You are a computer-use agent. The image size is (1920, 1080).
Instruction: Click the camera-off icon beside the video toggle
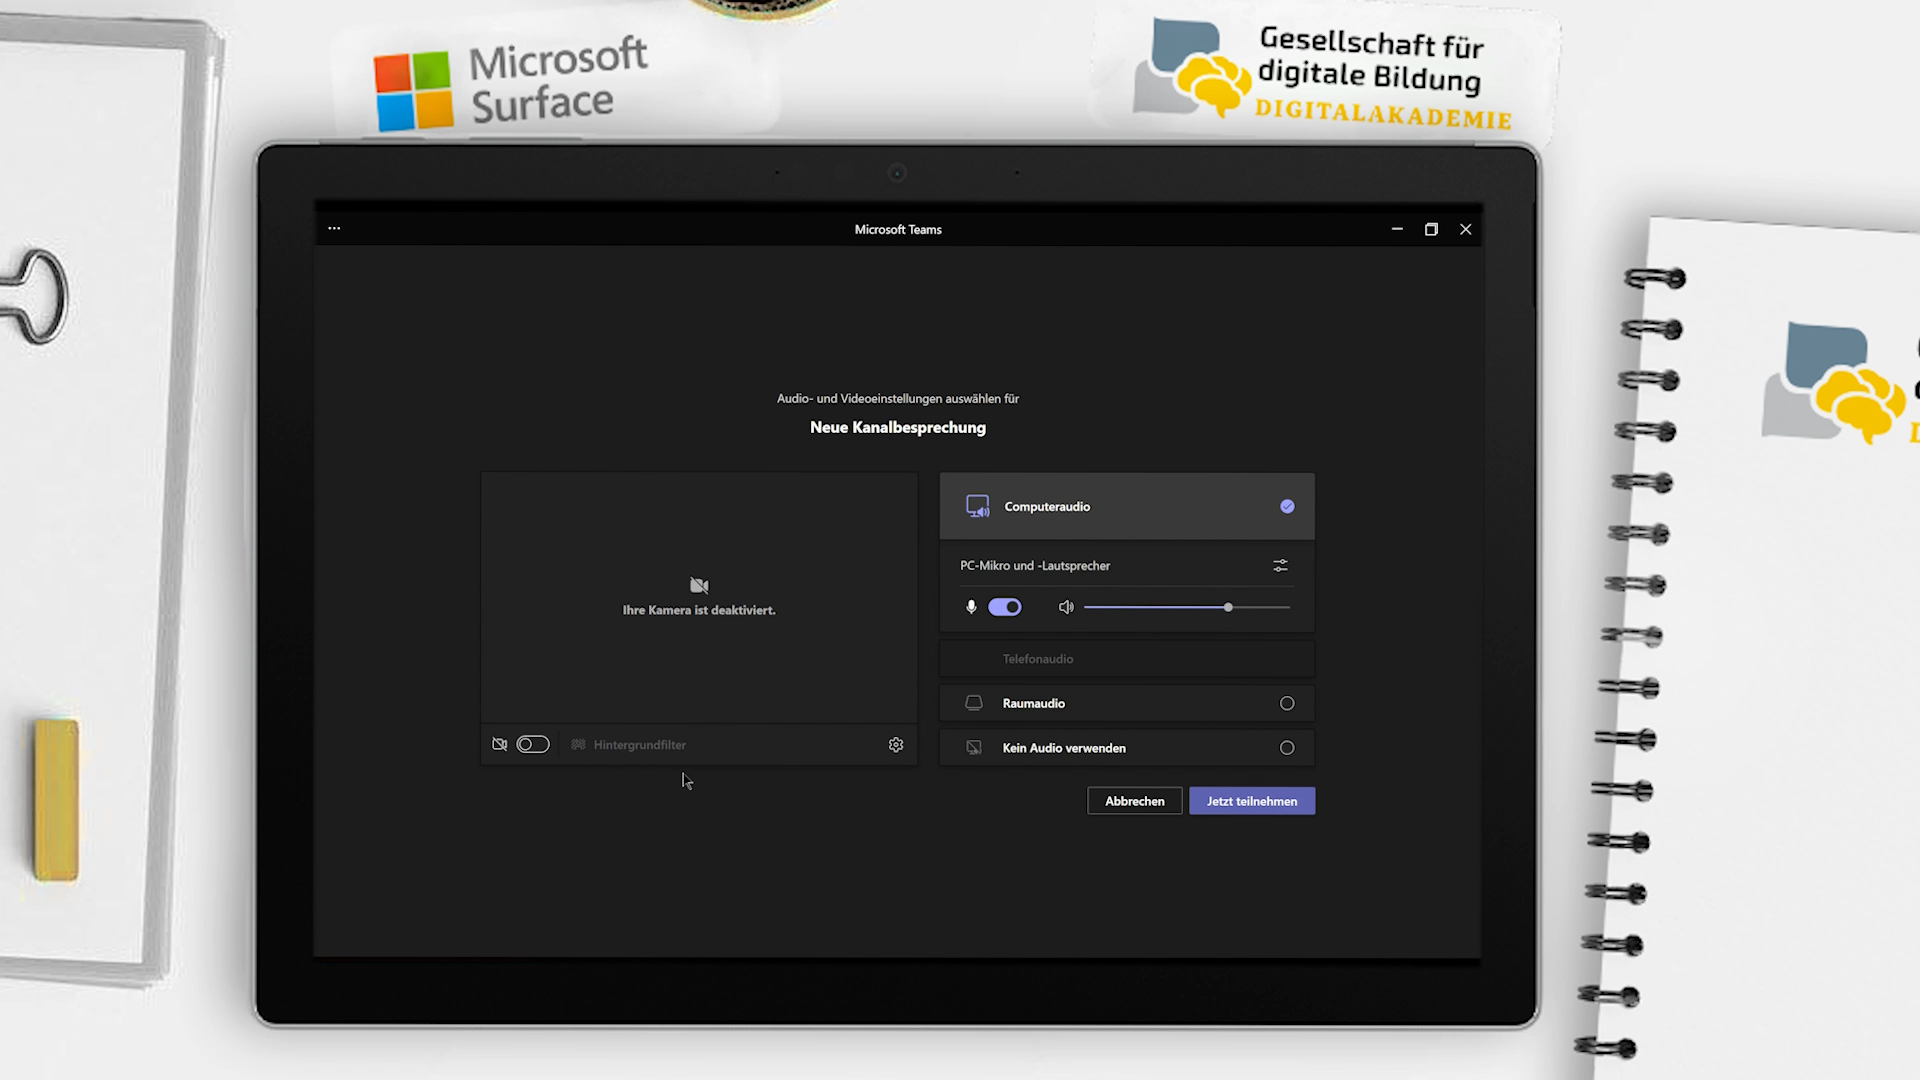(x=500, y=744)
